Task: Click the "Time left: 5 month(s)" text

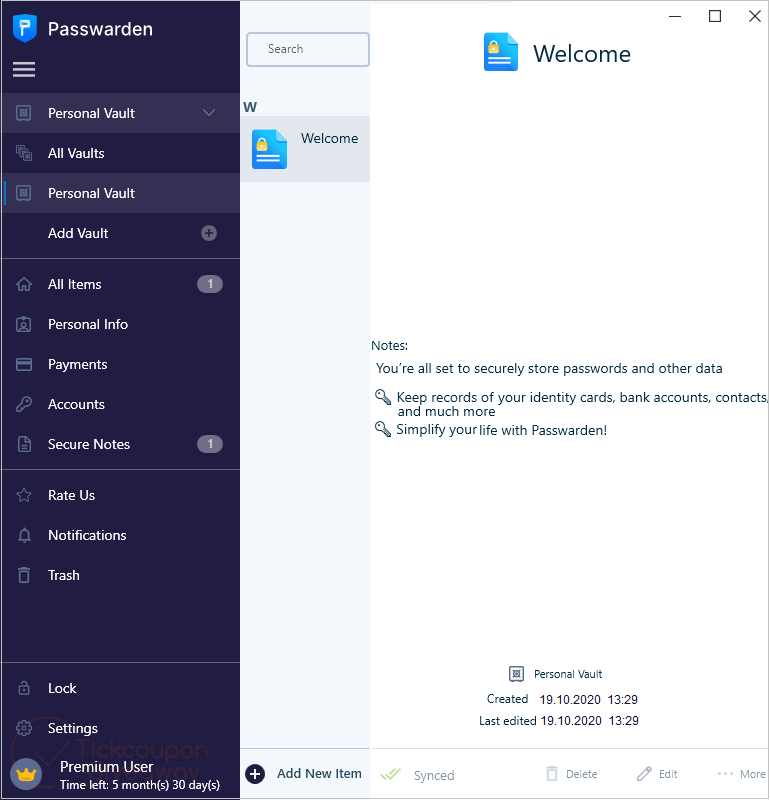Action: (x=140, y=785)
